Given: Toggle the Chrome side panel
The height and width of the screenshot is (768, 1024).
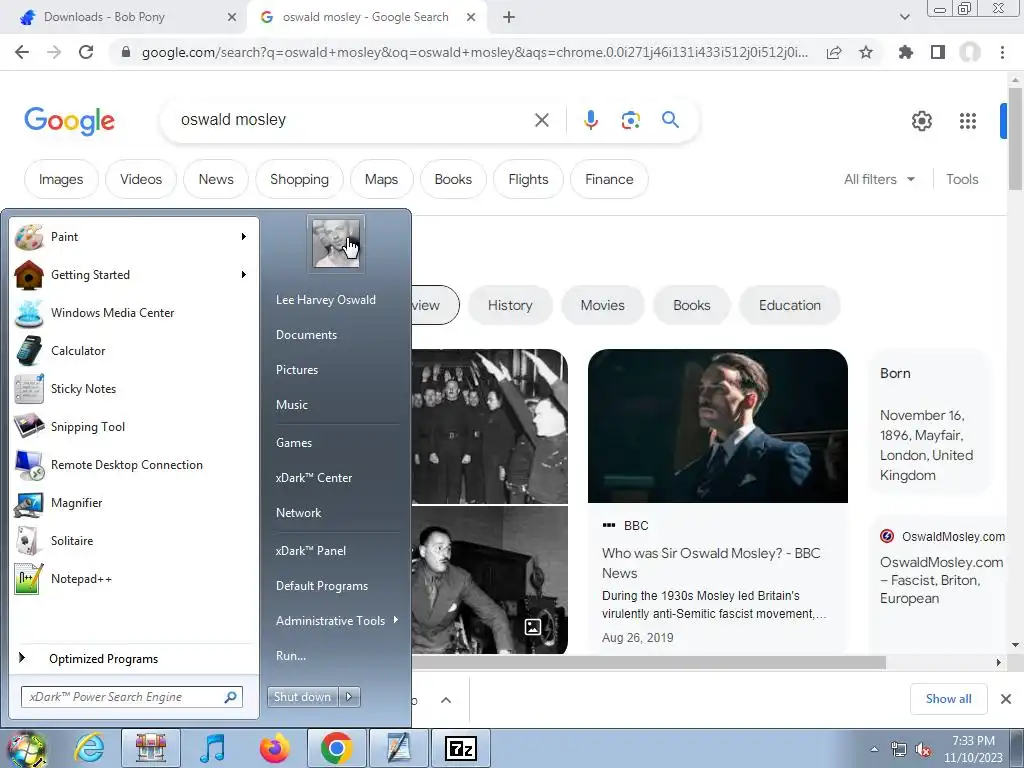Looking at the screenshot, I should (x=938, y=52).
